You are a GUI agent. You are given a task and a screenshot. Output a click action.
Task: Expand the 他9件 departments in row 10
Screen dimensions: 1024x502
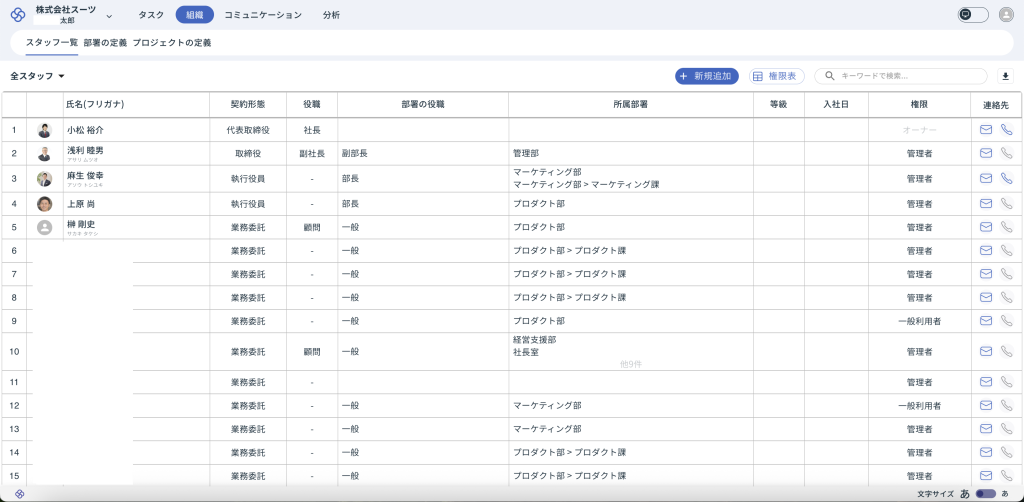(x=630, y=364)
